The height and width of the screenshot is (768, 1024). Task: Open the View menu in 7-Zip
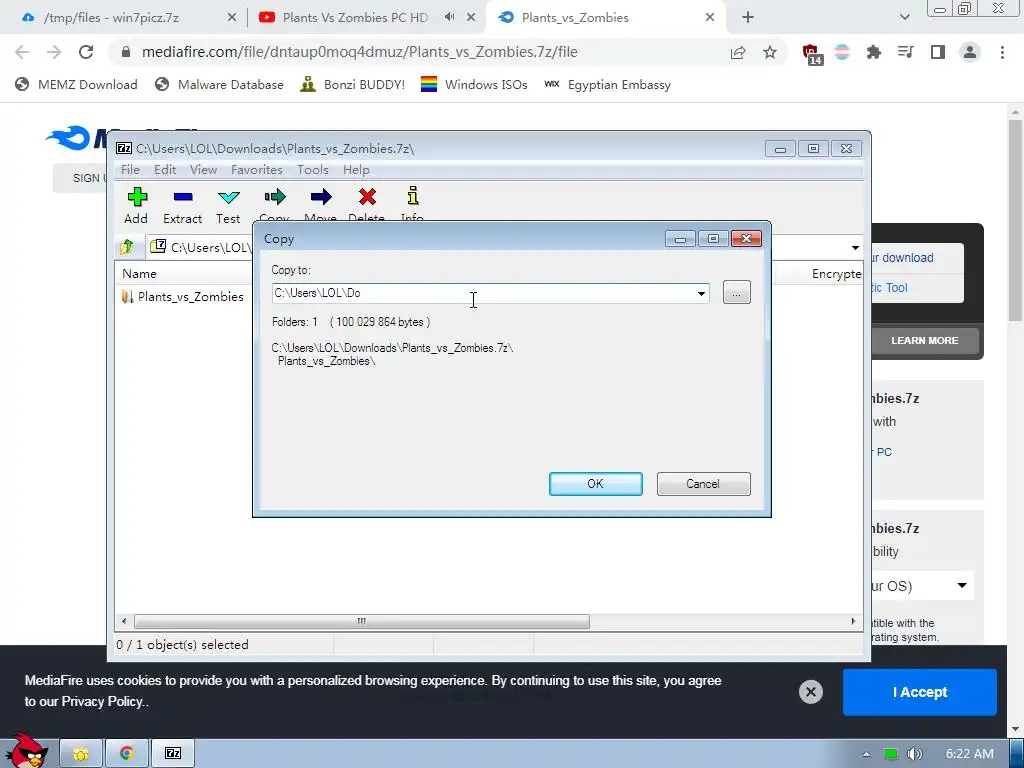(x=203, y=170)
